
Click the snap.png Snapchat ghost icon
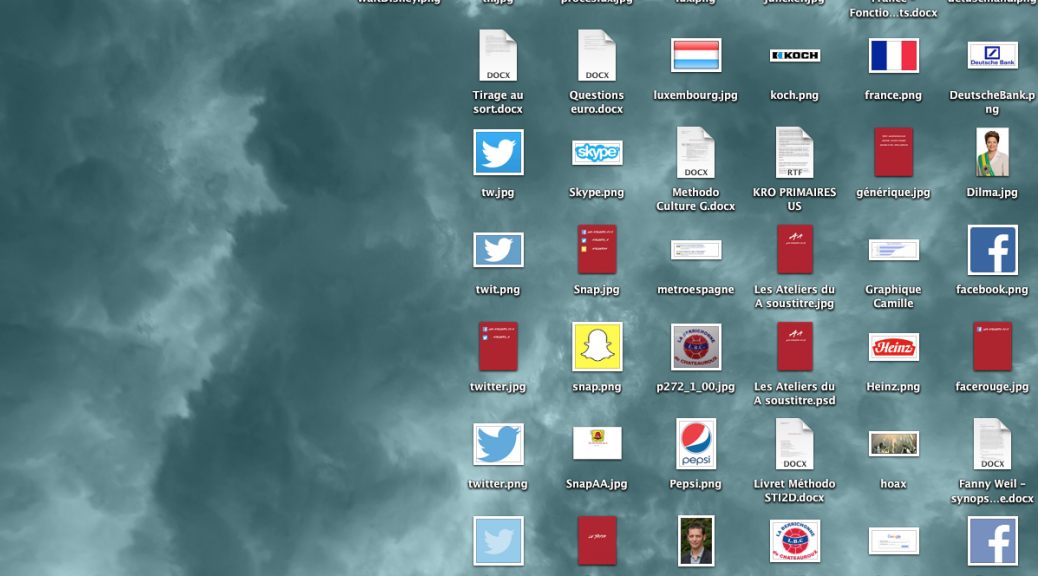click(x=596, y=347)
